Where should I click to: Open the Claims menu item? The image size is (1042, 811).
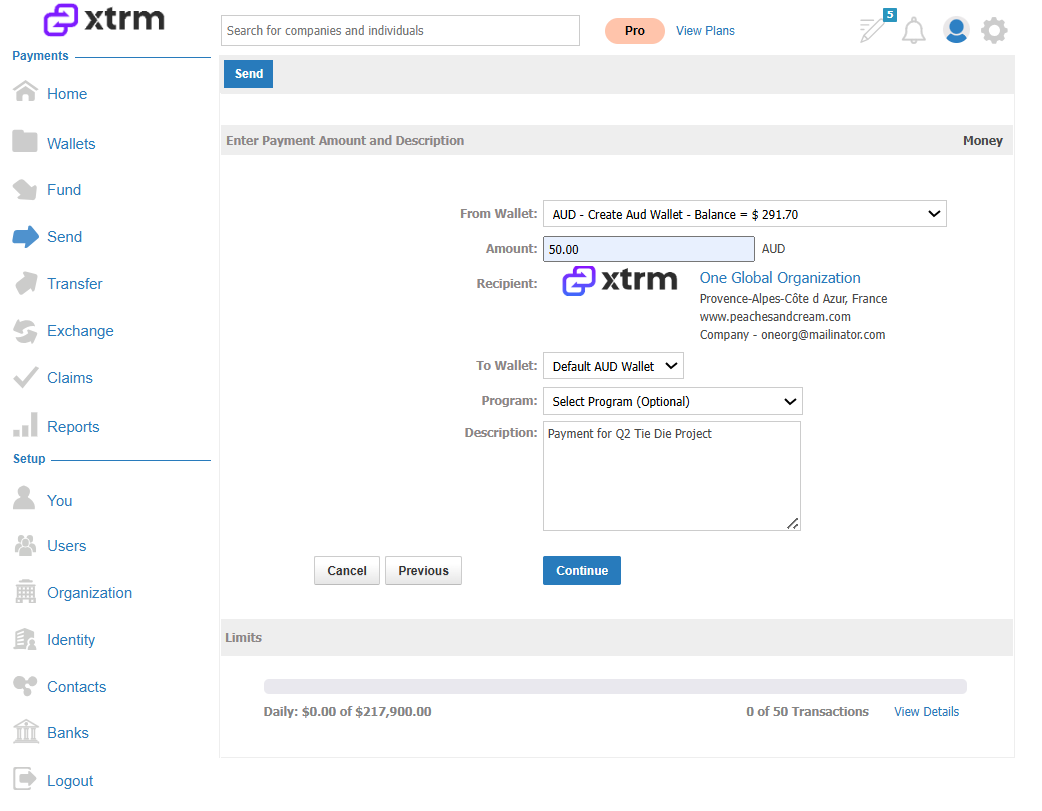coord(70,378)
